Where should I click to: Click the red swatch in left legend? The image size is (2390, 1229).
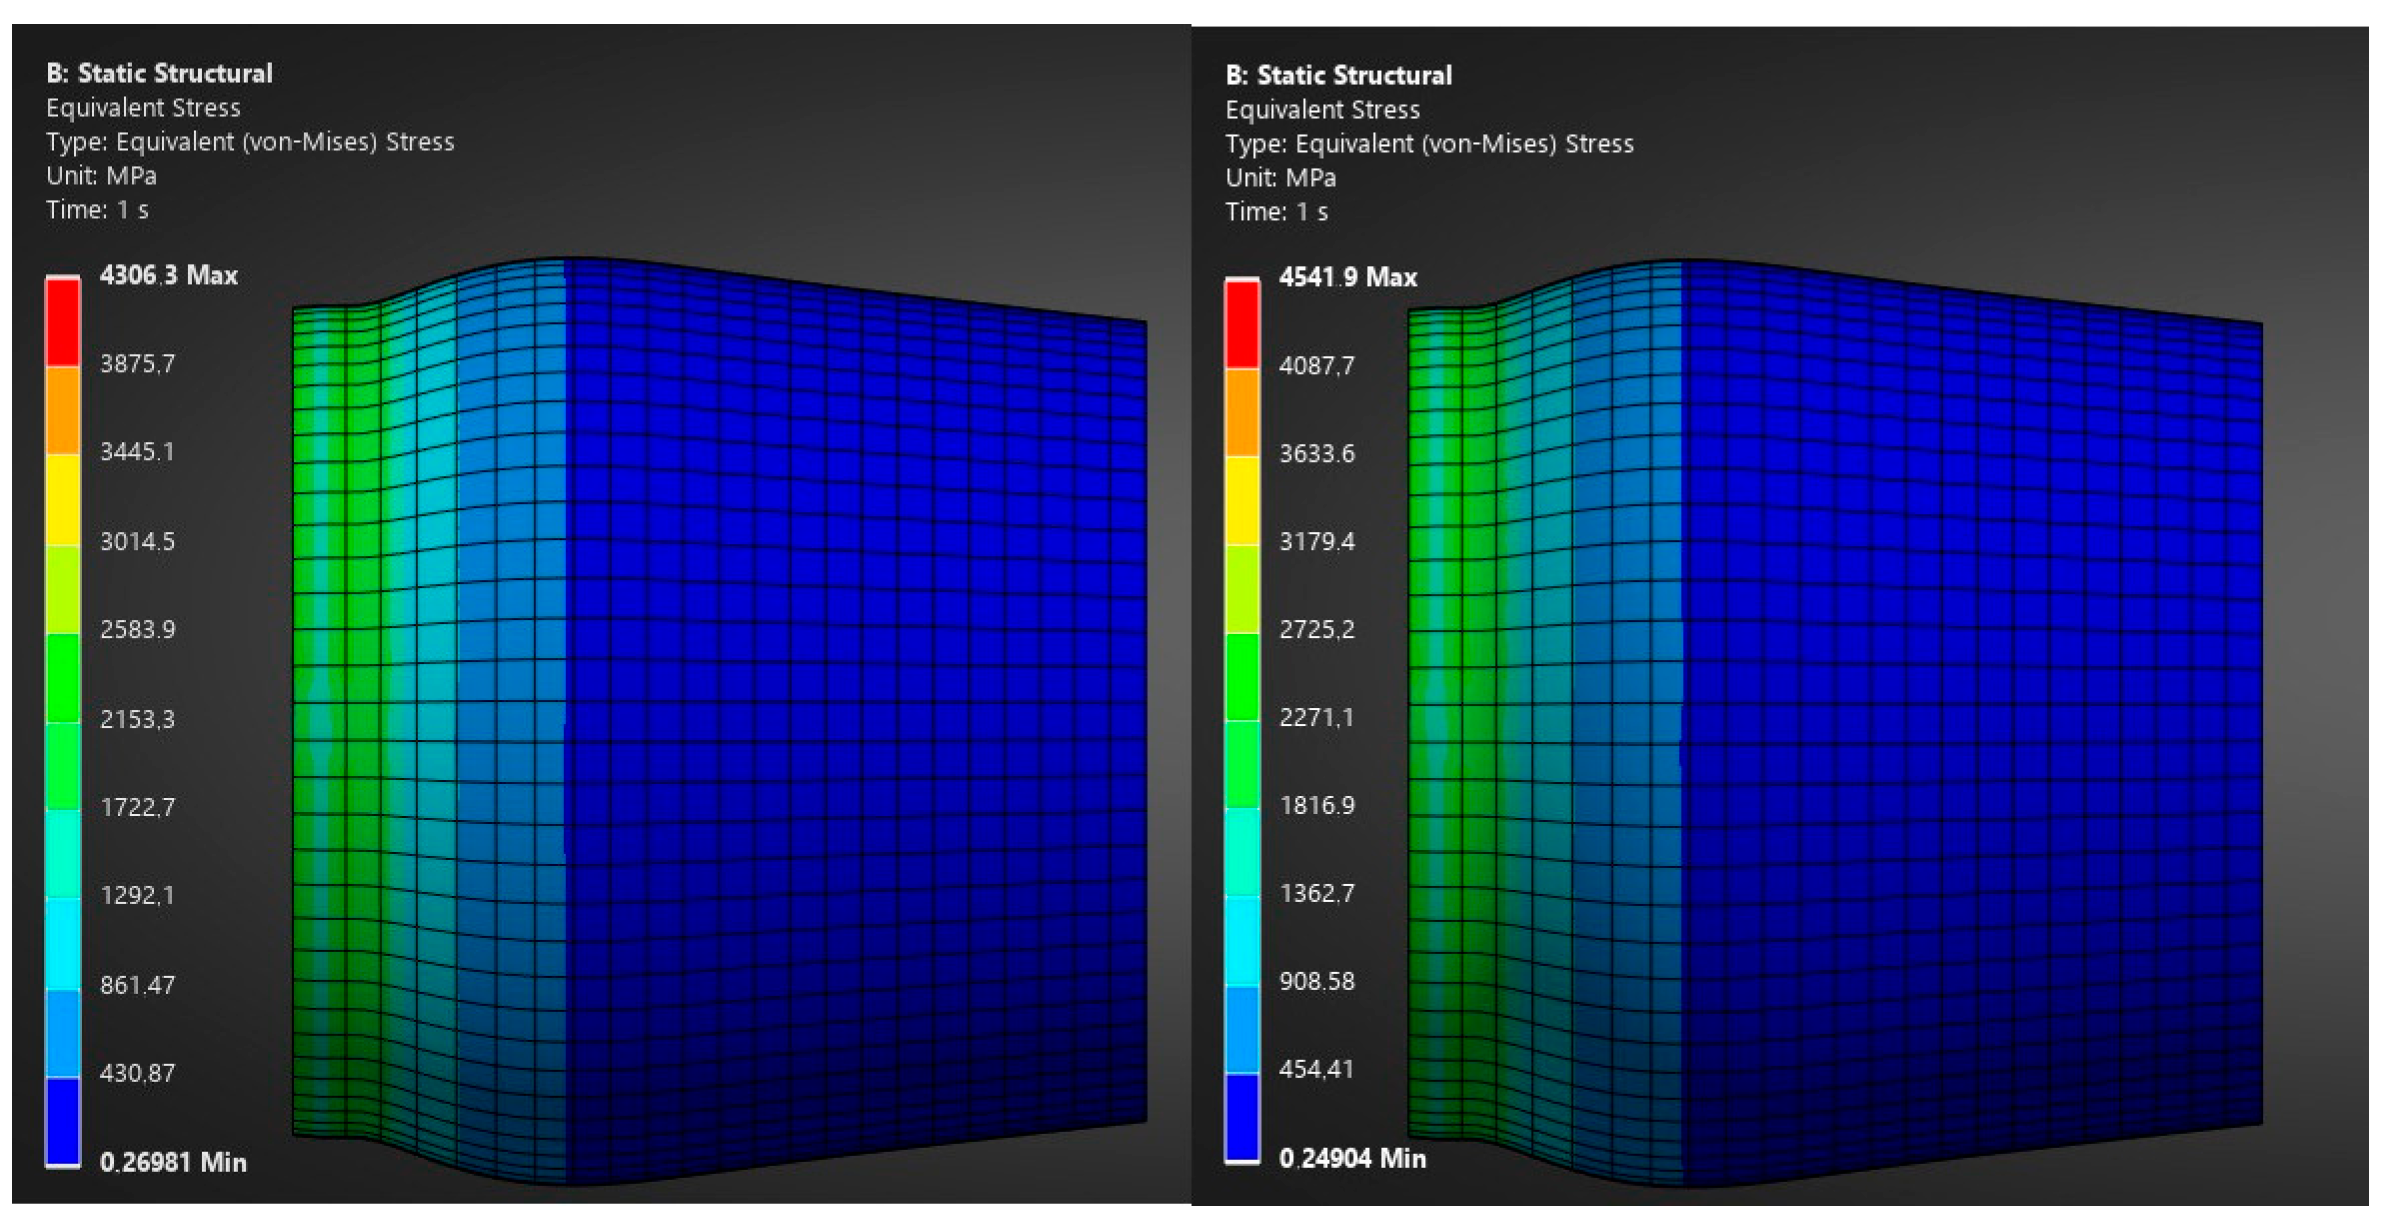62,322
